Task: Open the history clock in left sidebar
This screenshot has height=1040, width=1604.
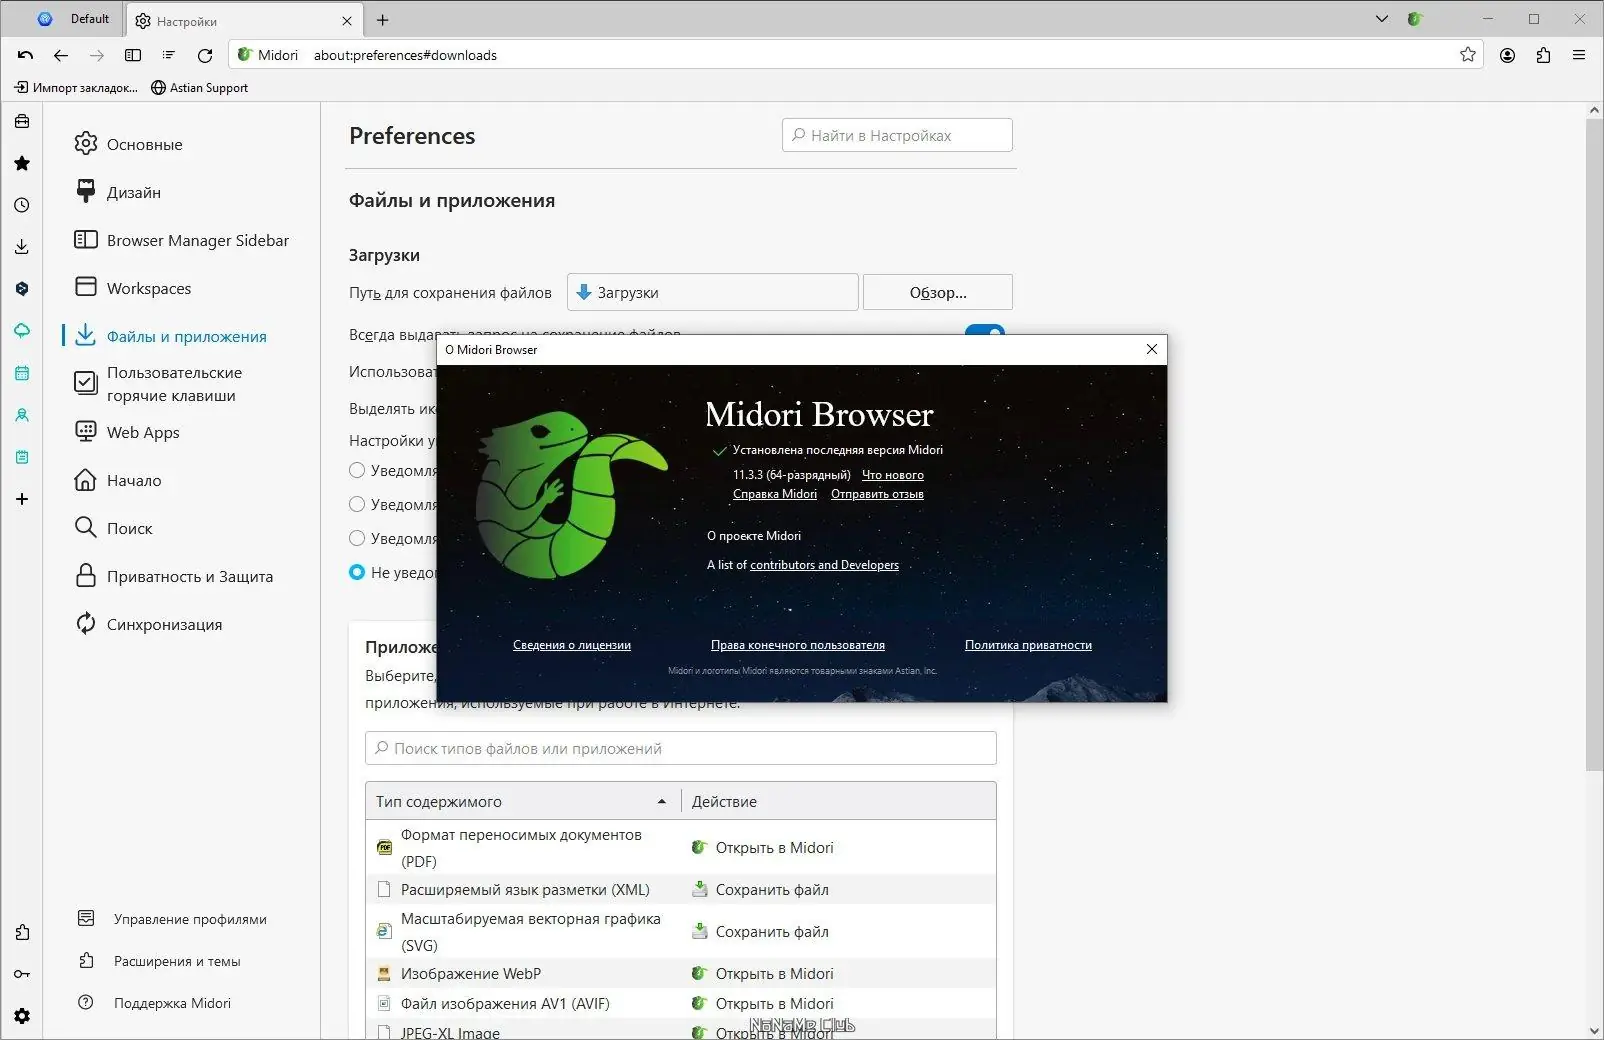Action: click(x=22, y=205)
